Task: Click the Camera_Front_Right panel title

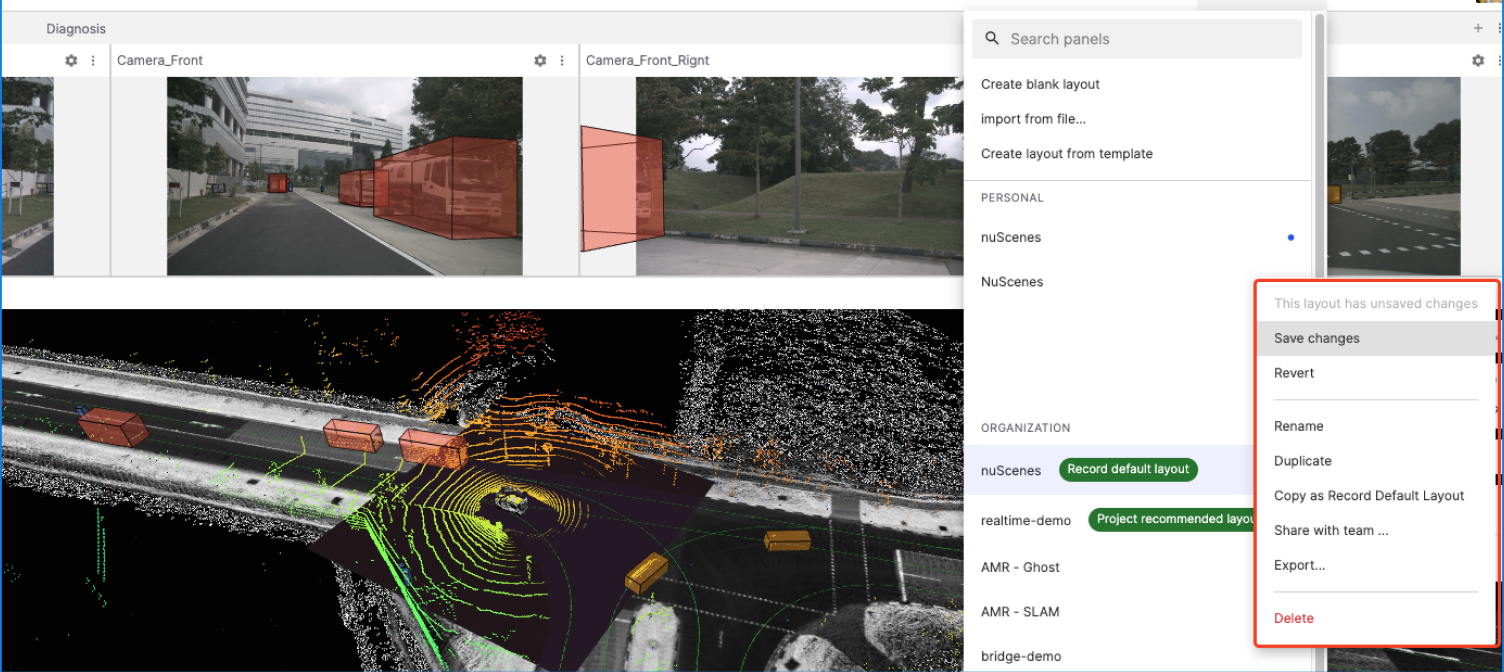Action: [x=648, y=60]
